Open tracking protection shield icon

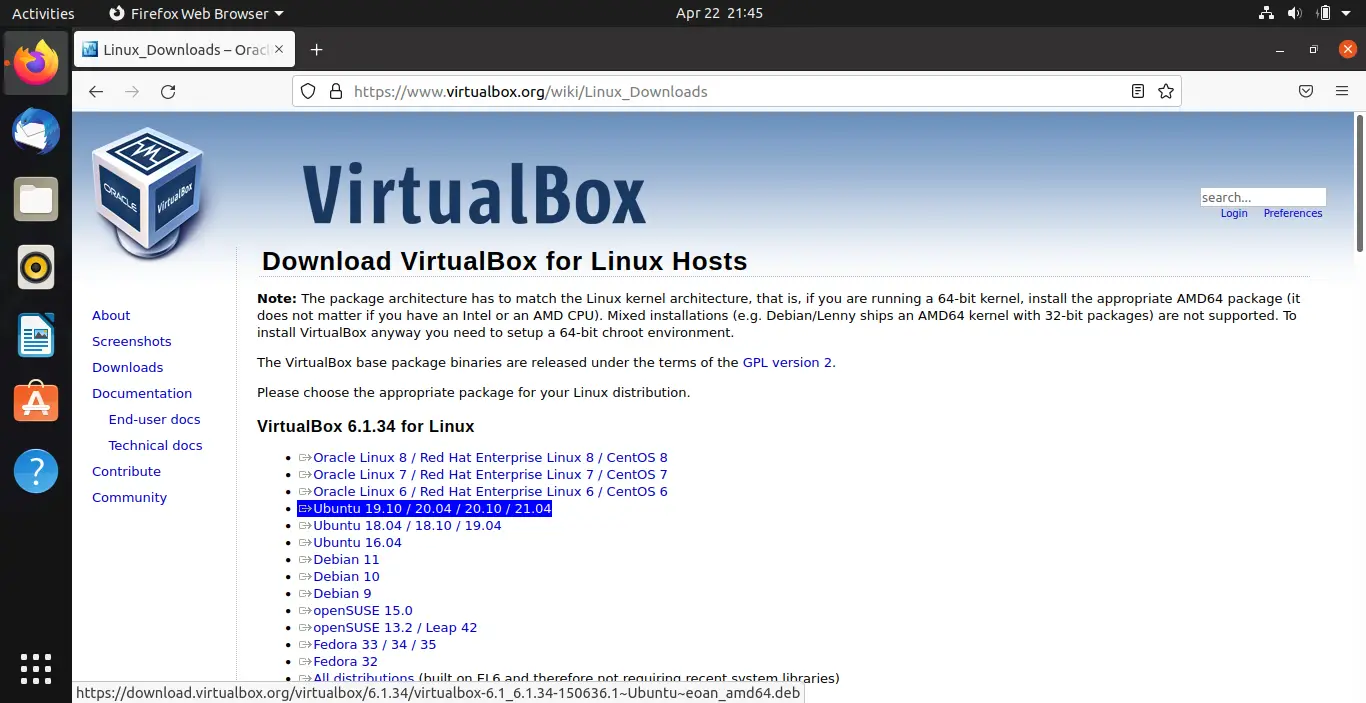click(x=309, y=91)
